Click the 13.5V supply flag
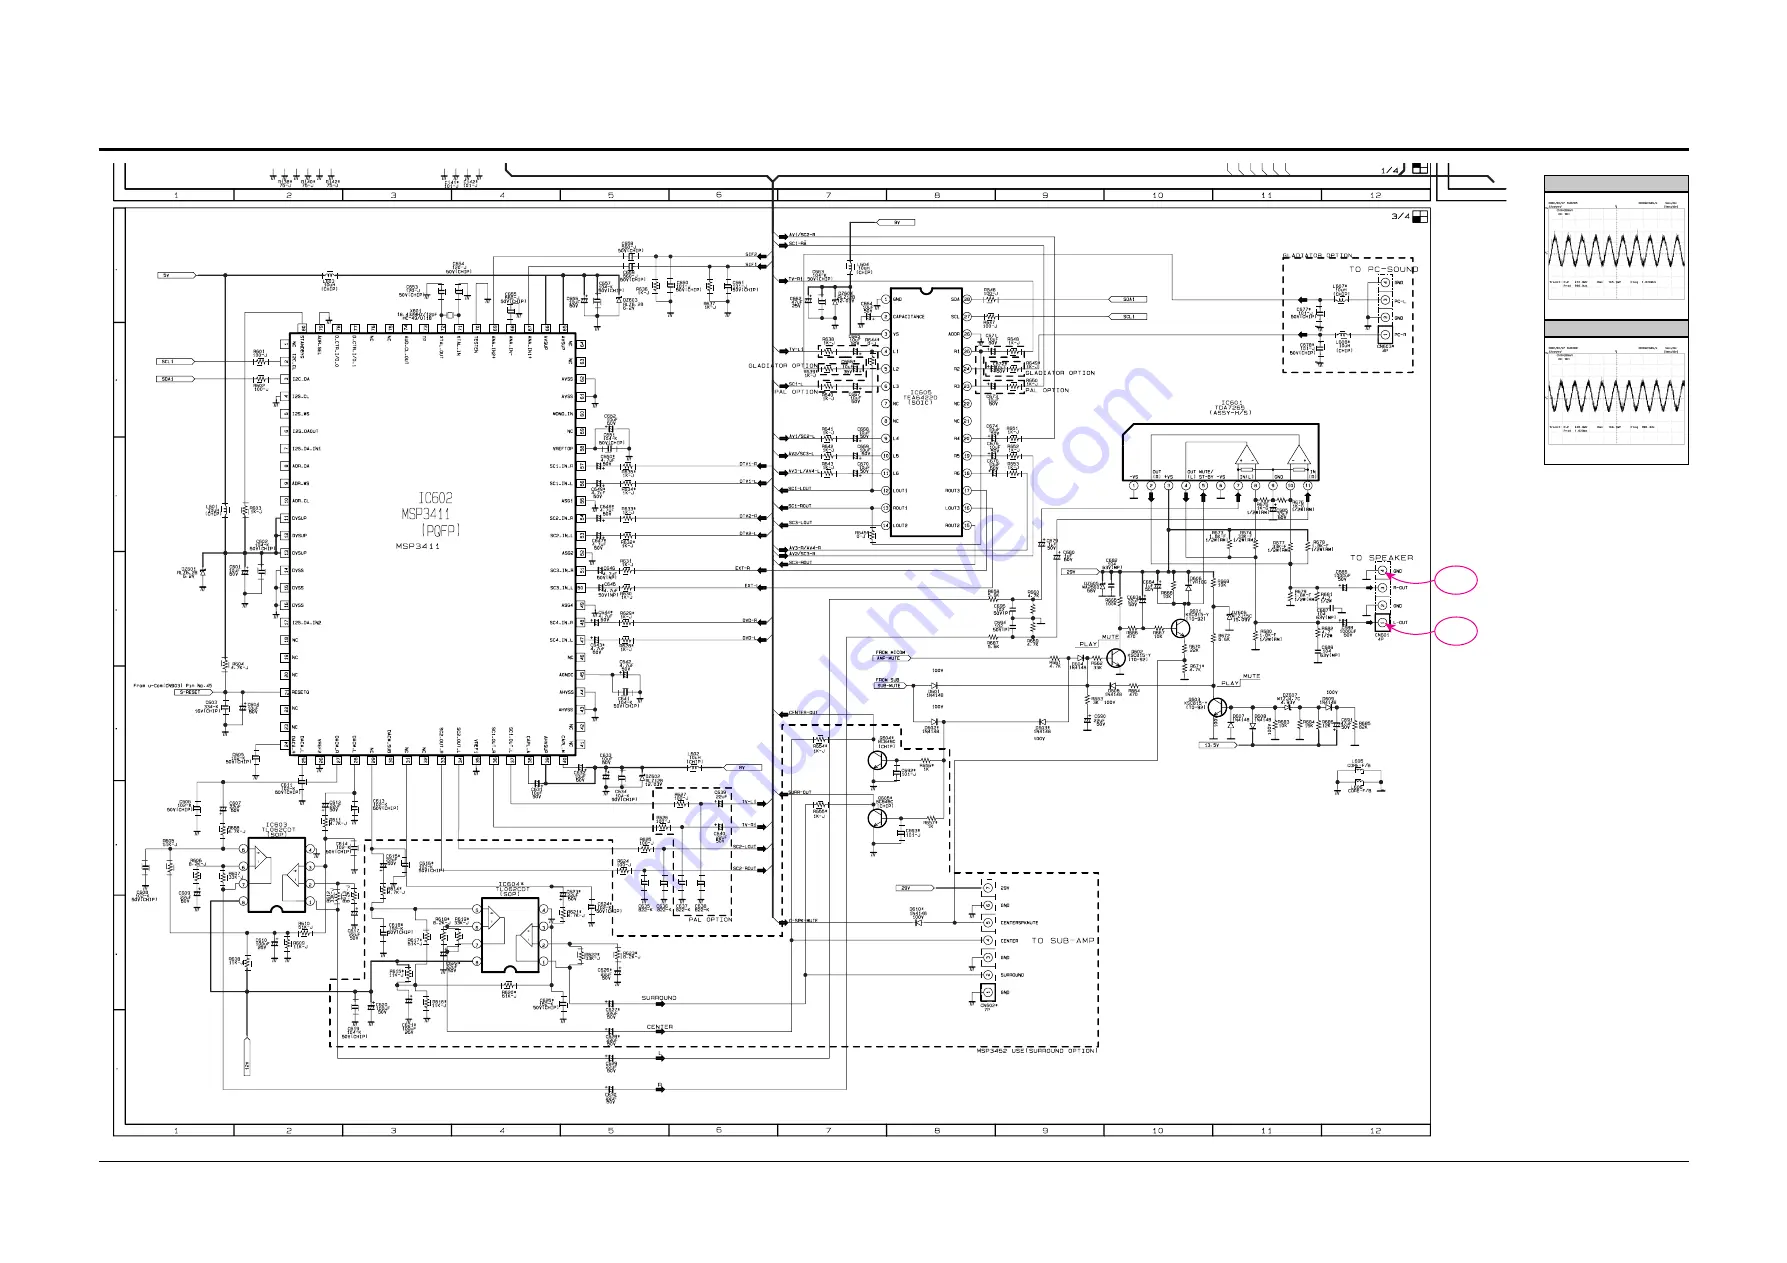This screenshot has height=1263, width=1787. (x=1218, y=745)
